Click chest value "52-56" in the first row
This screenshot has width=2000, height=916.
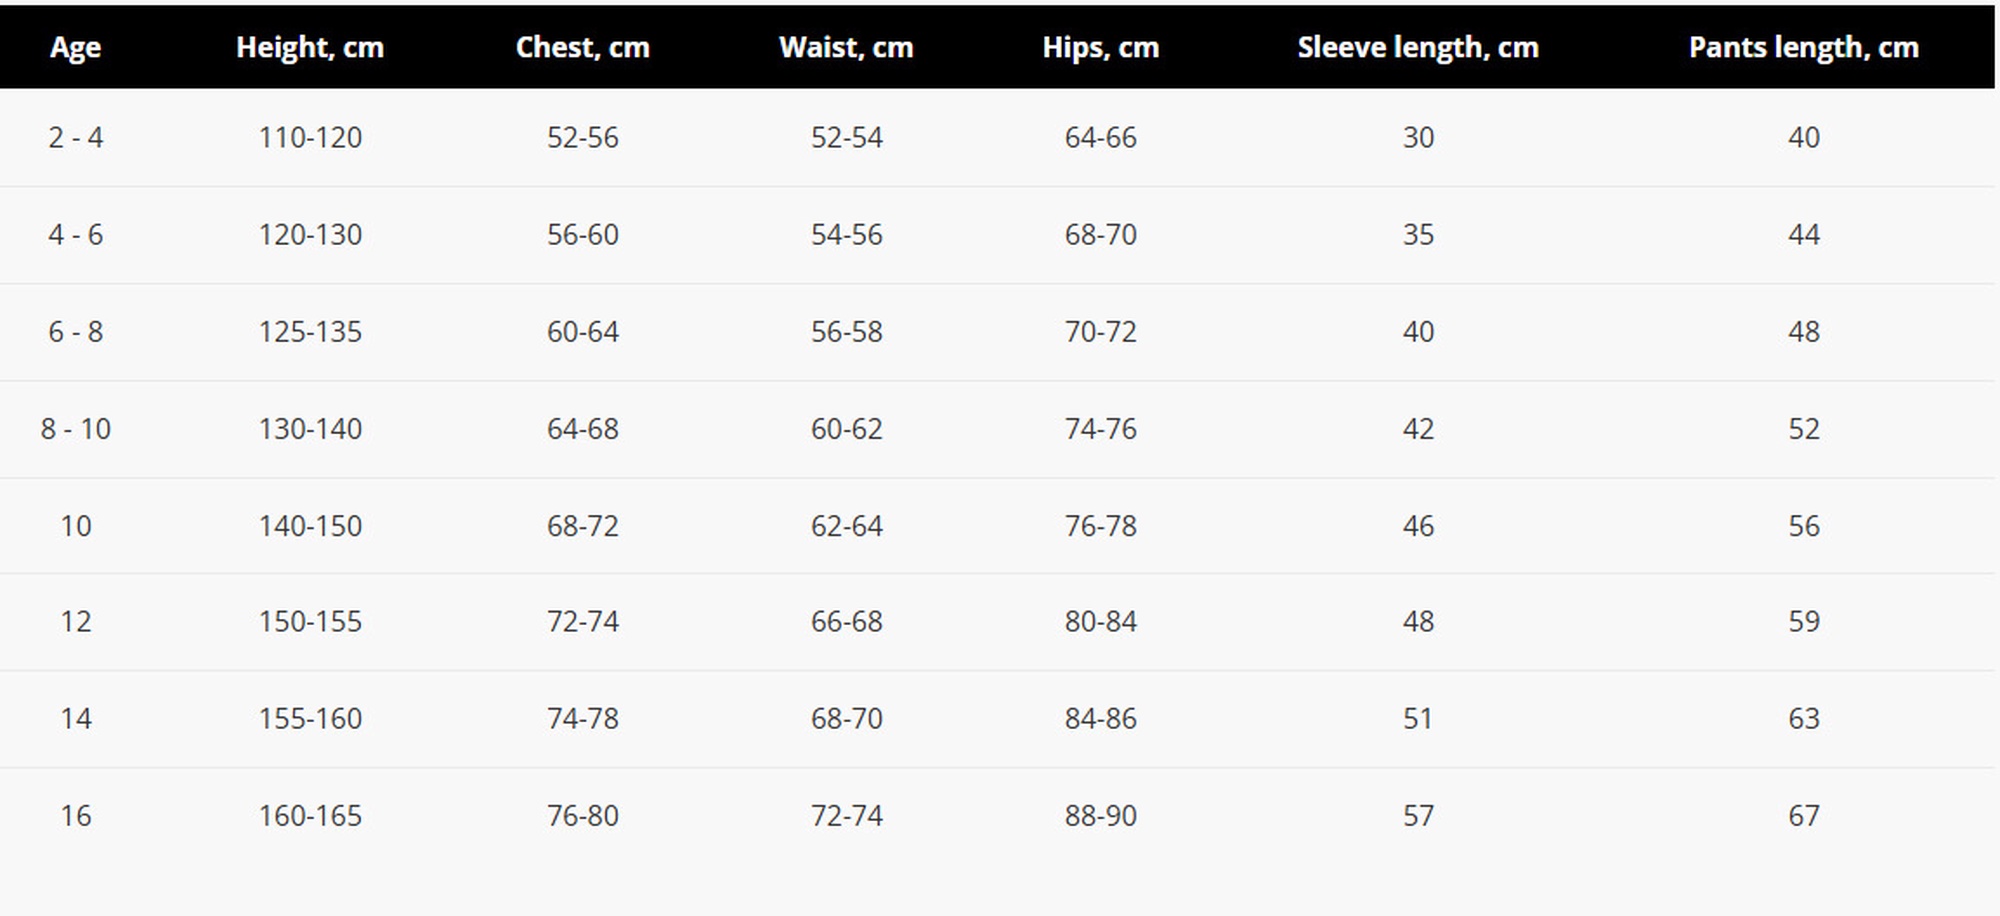coord(583,137)
